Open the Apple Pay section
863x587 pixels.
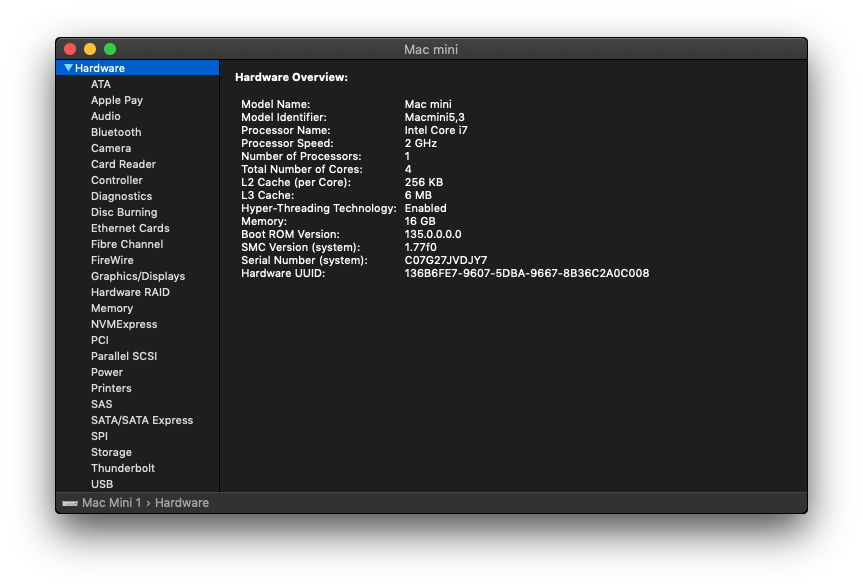pyautogui.click(x=116, y=100)
